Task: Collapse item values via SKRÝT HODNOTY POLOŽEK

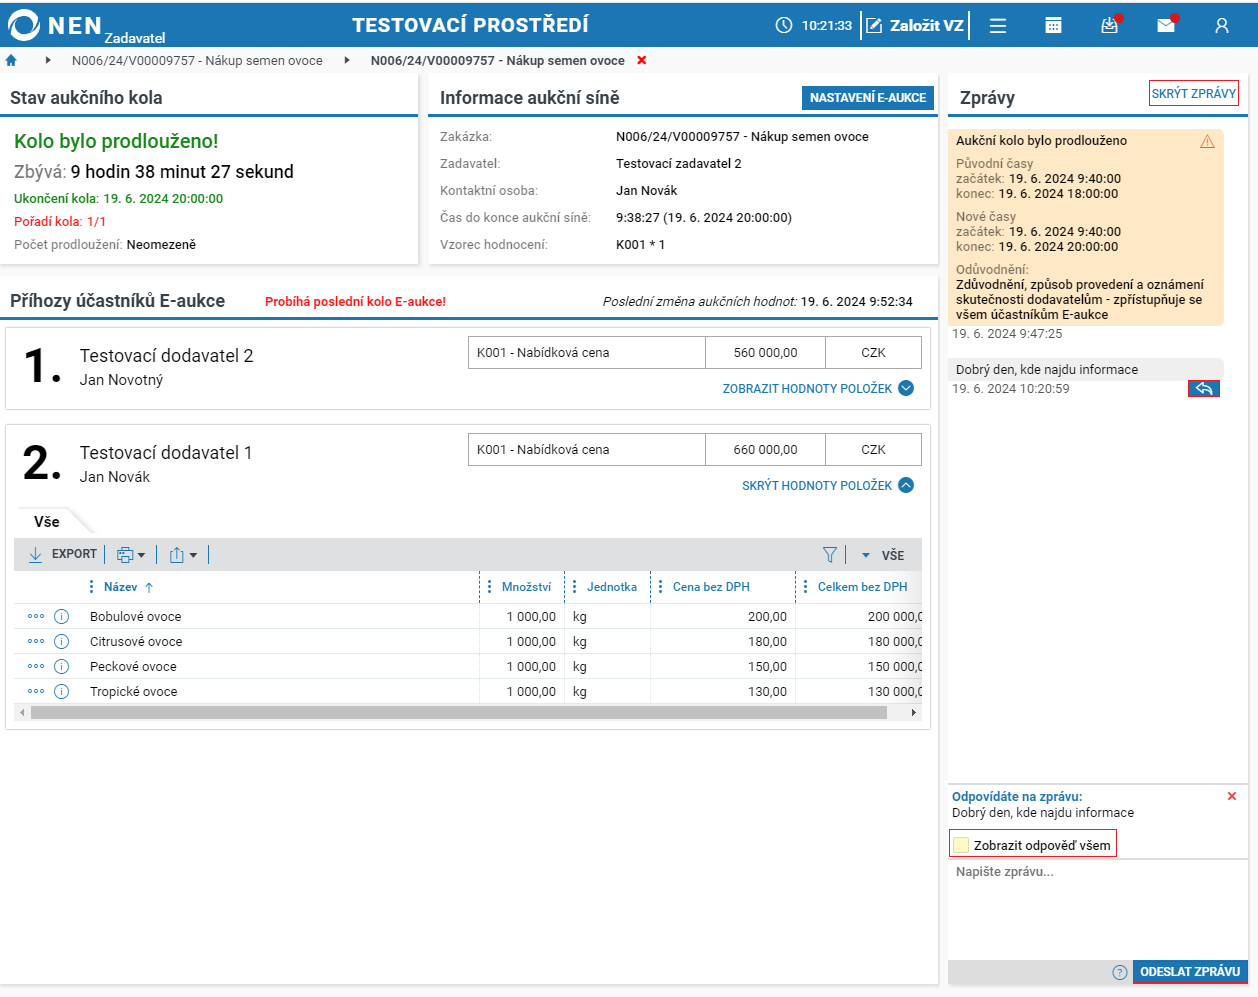Action: 827,485
